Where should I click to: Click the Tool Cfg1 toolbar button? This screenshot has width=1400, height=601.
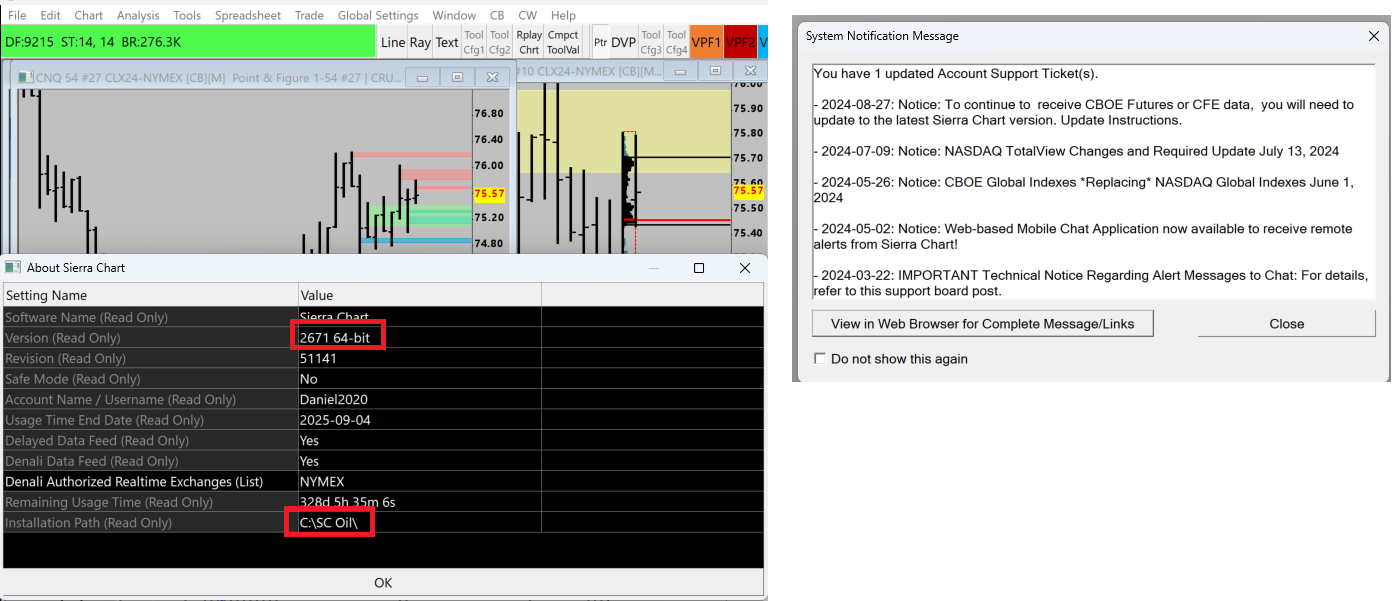coord(474,42)
